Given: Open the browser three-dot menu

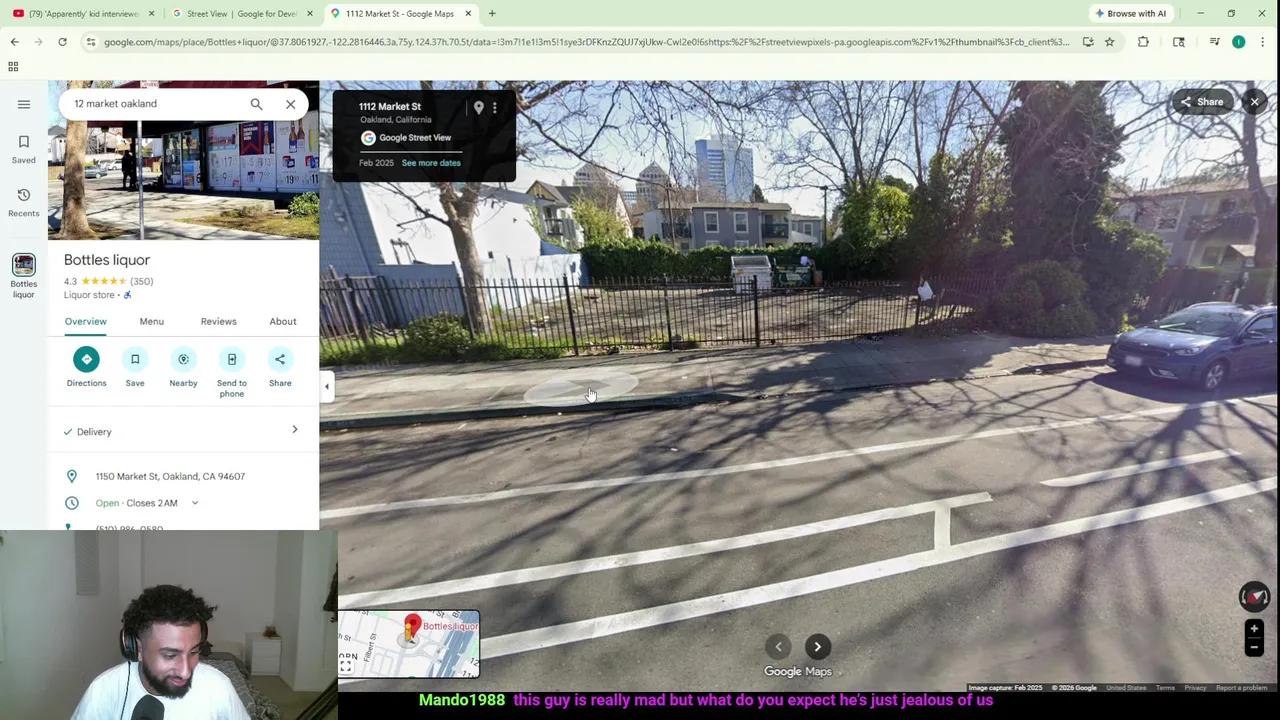Looking at the screenshot, I should coord(1262,42).
